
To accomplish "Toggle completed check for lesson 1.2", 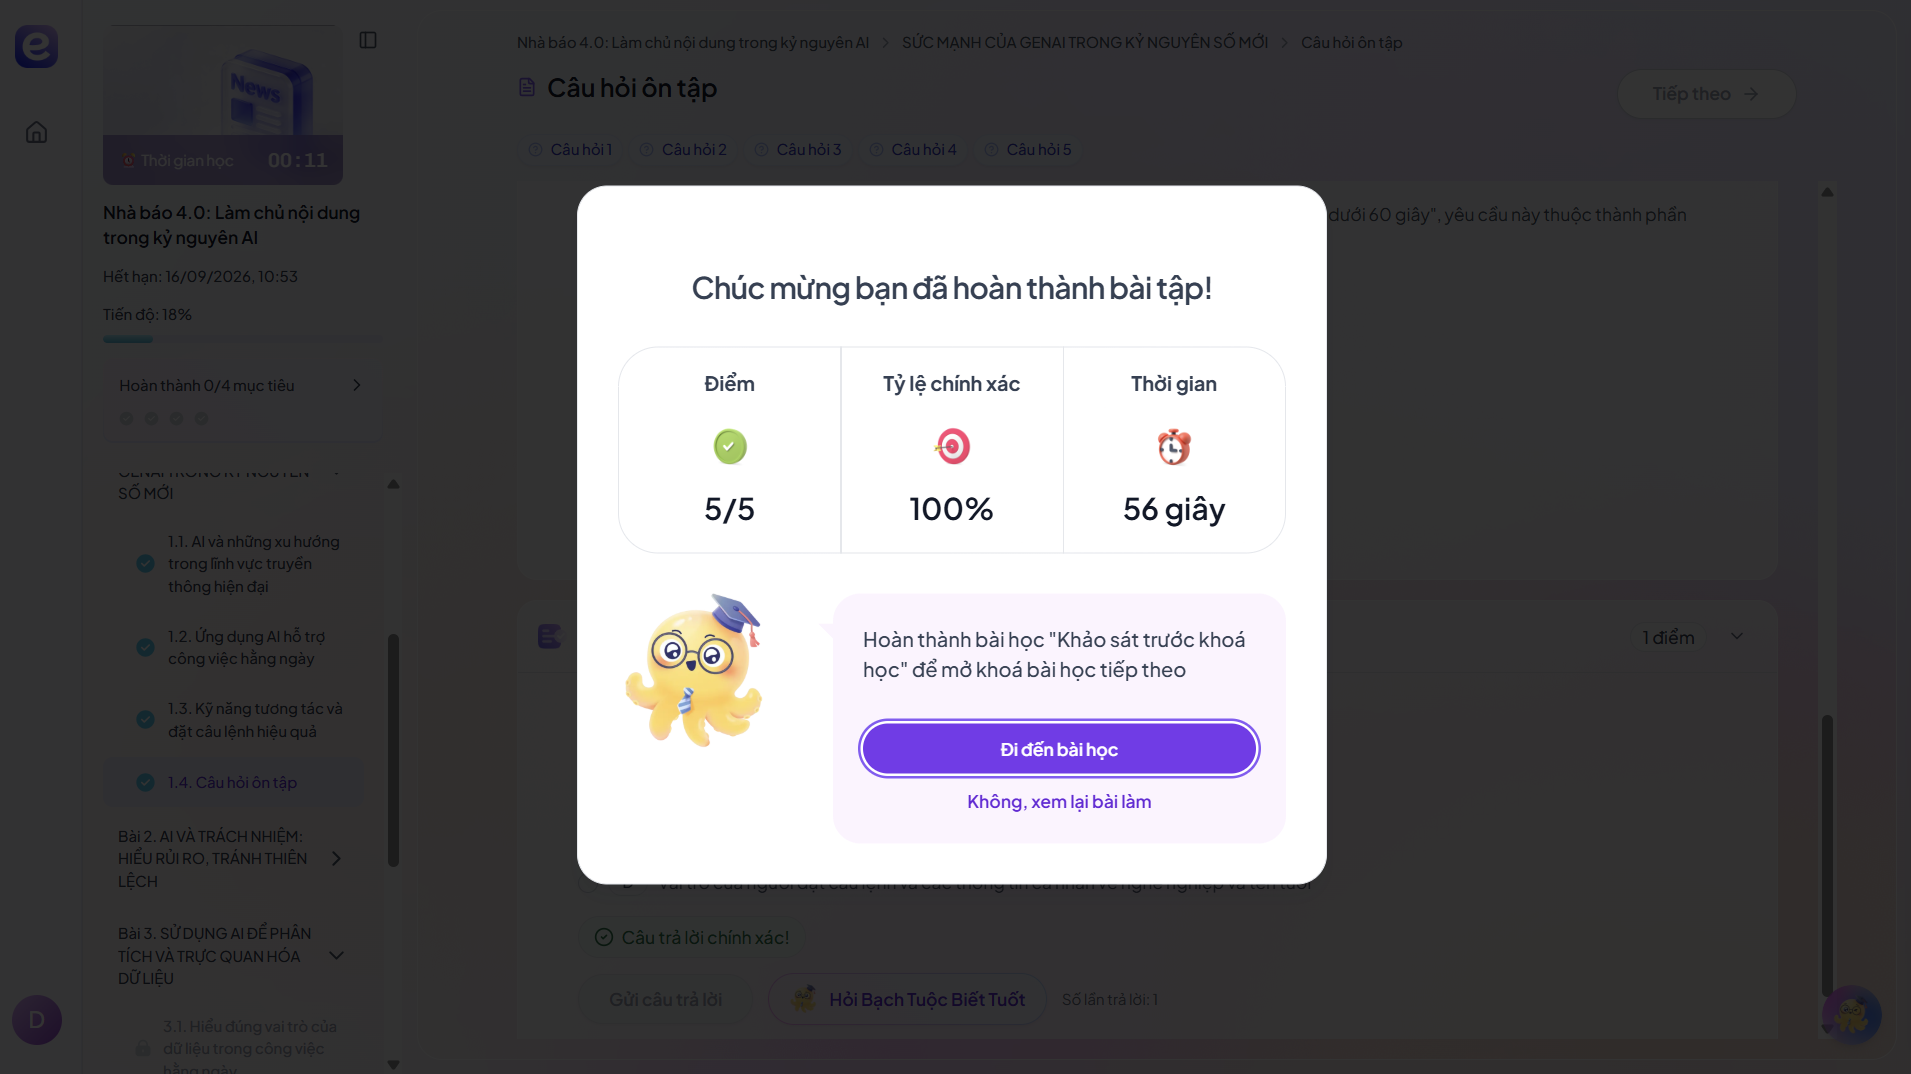I will 145,648.
